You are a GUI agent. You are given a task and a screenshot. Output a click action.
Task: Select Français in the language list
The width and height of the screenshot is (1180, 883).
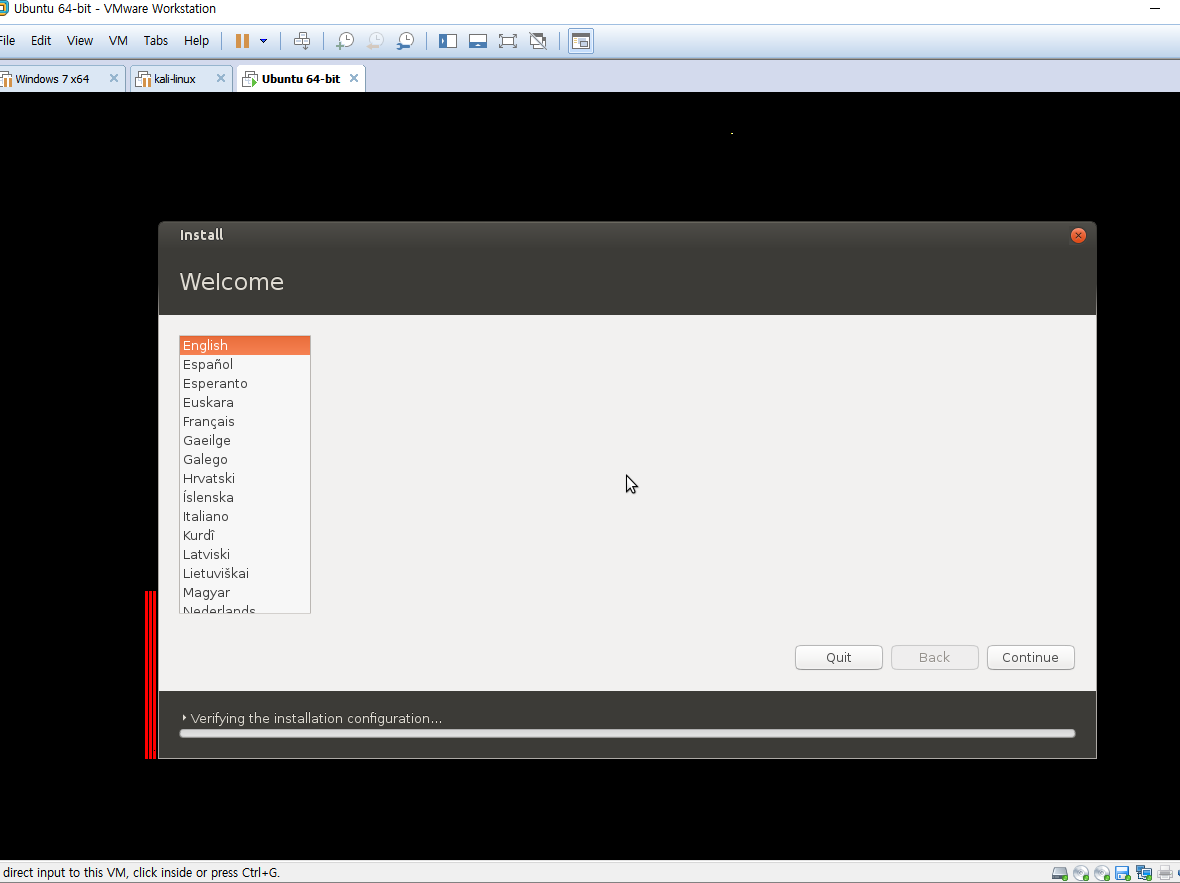[245, 422]
